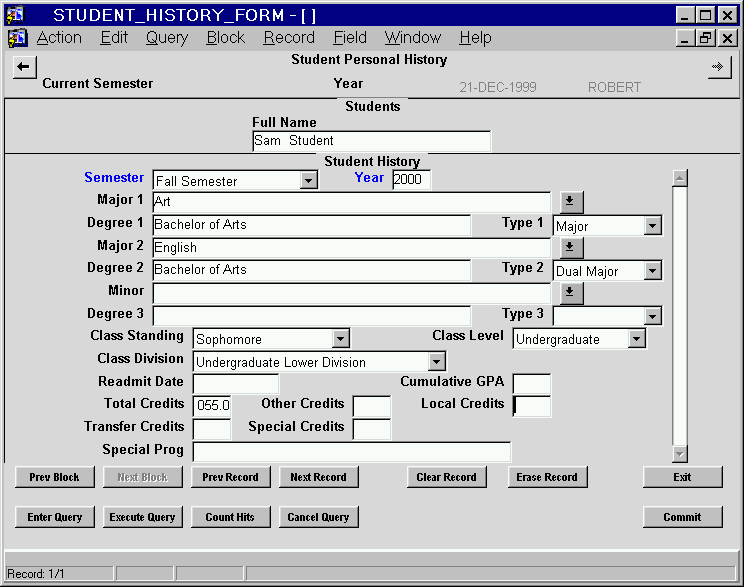Open the Window menu

coord(413,37)
